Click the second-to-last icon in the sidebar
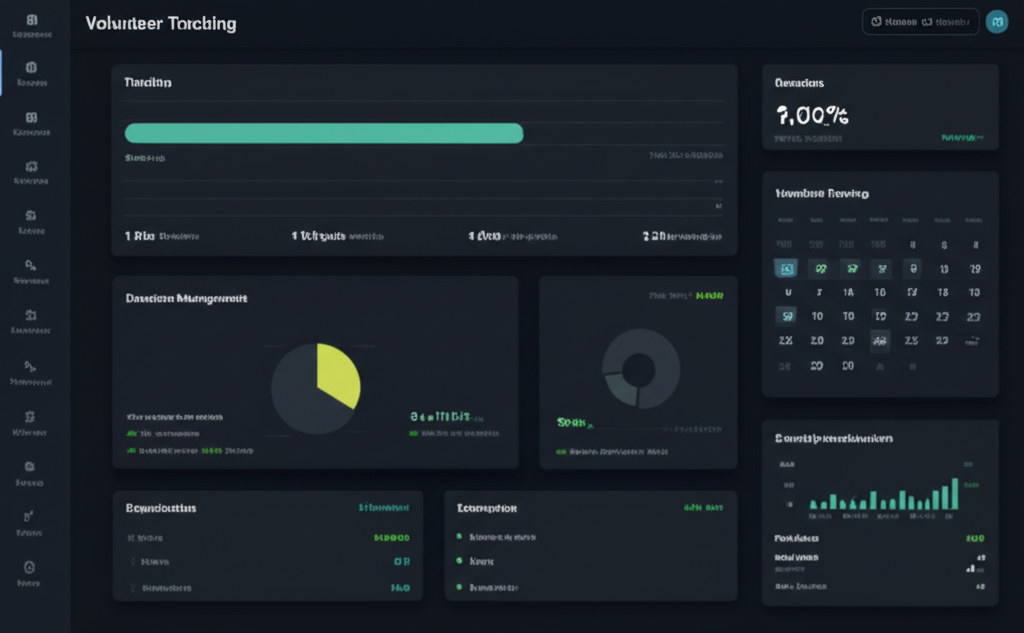The image size is (1024, 633). pyautogui.click(x=30, y=516)
